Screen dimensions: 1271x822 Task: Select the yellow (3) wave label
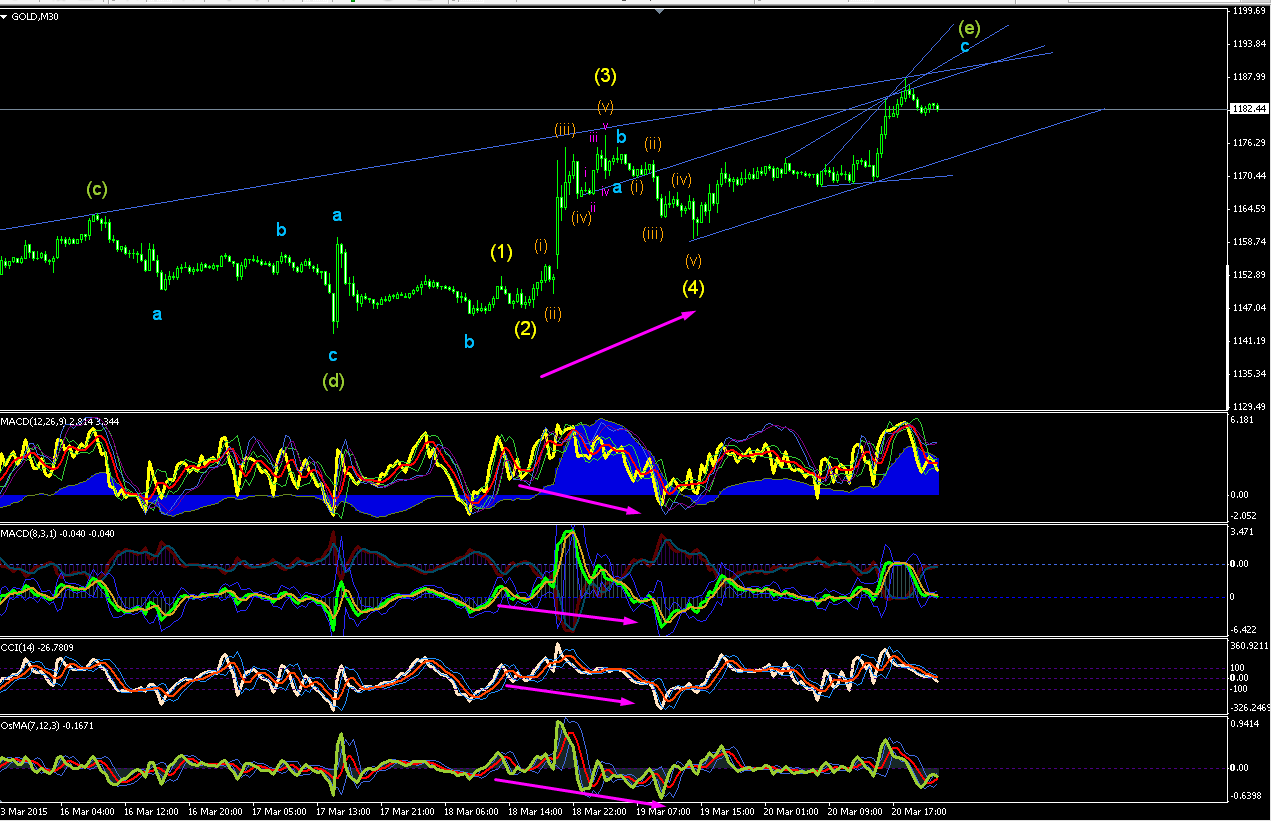pyautogui.click(x=604, y=75)
